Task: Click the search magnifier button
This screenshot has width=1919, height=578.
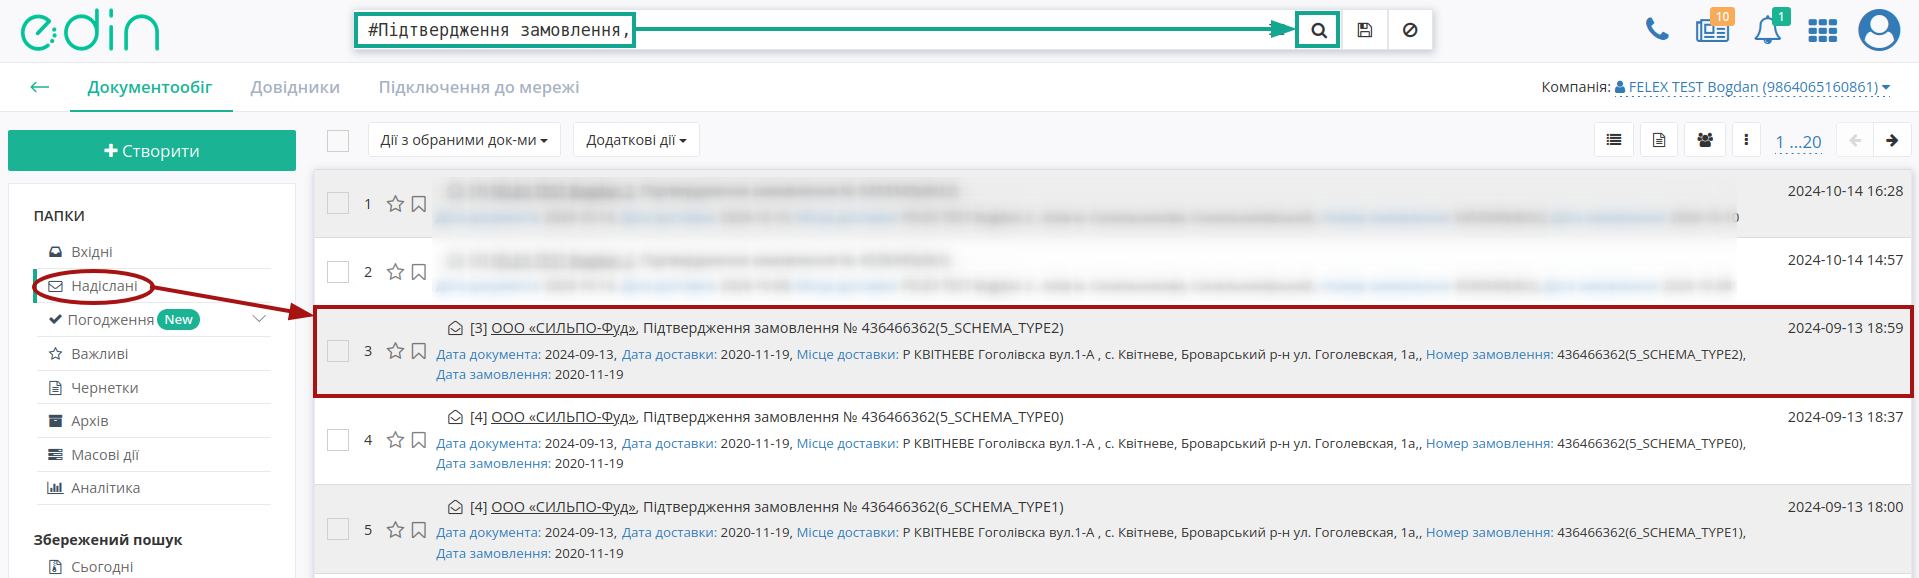Action: point(1318,30)
